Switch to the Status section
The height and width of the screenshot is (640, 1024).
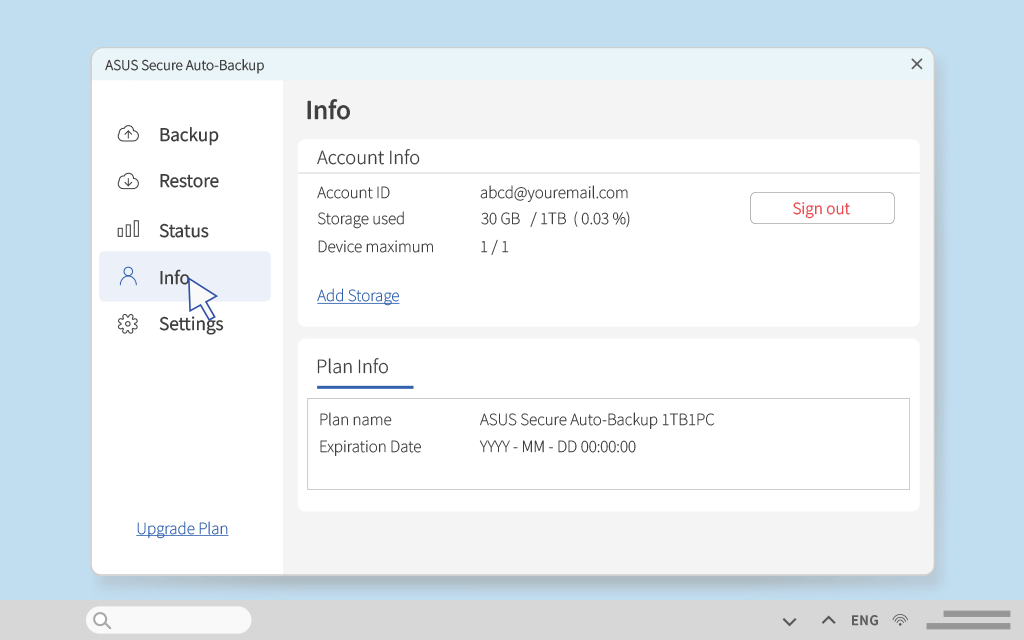click(x=185, y=231)
